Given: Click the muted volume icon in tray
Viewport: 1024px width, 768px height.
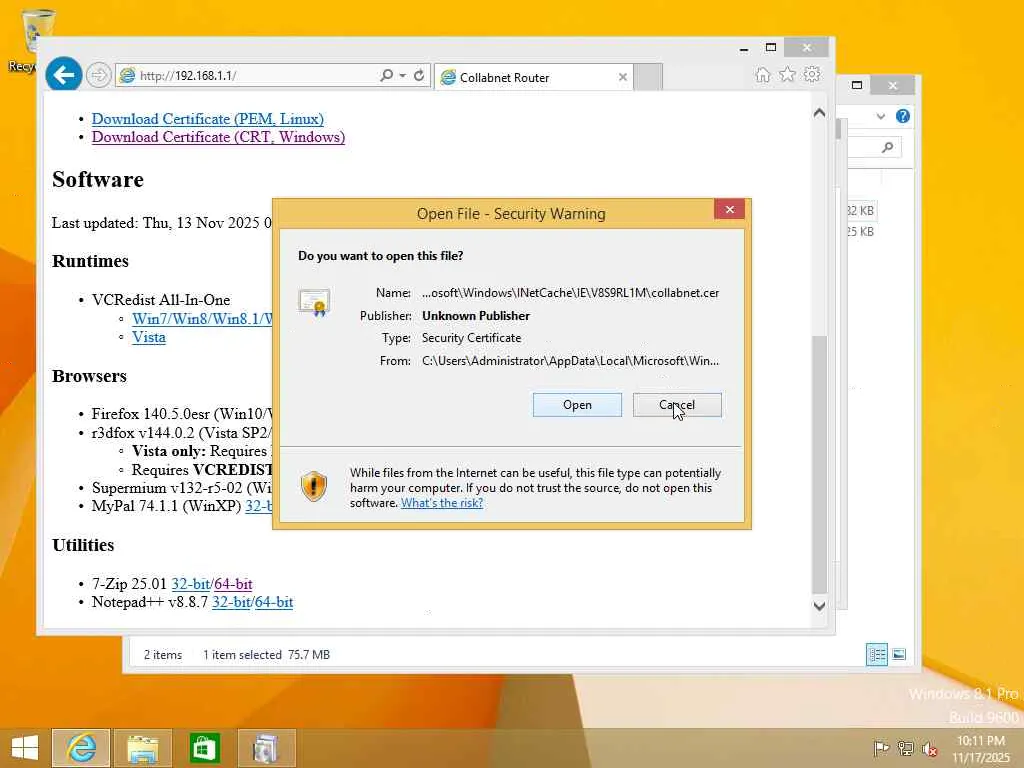Looking at the screenshot, I should click(x=929, y=748).
